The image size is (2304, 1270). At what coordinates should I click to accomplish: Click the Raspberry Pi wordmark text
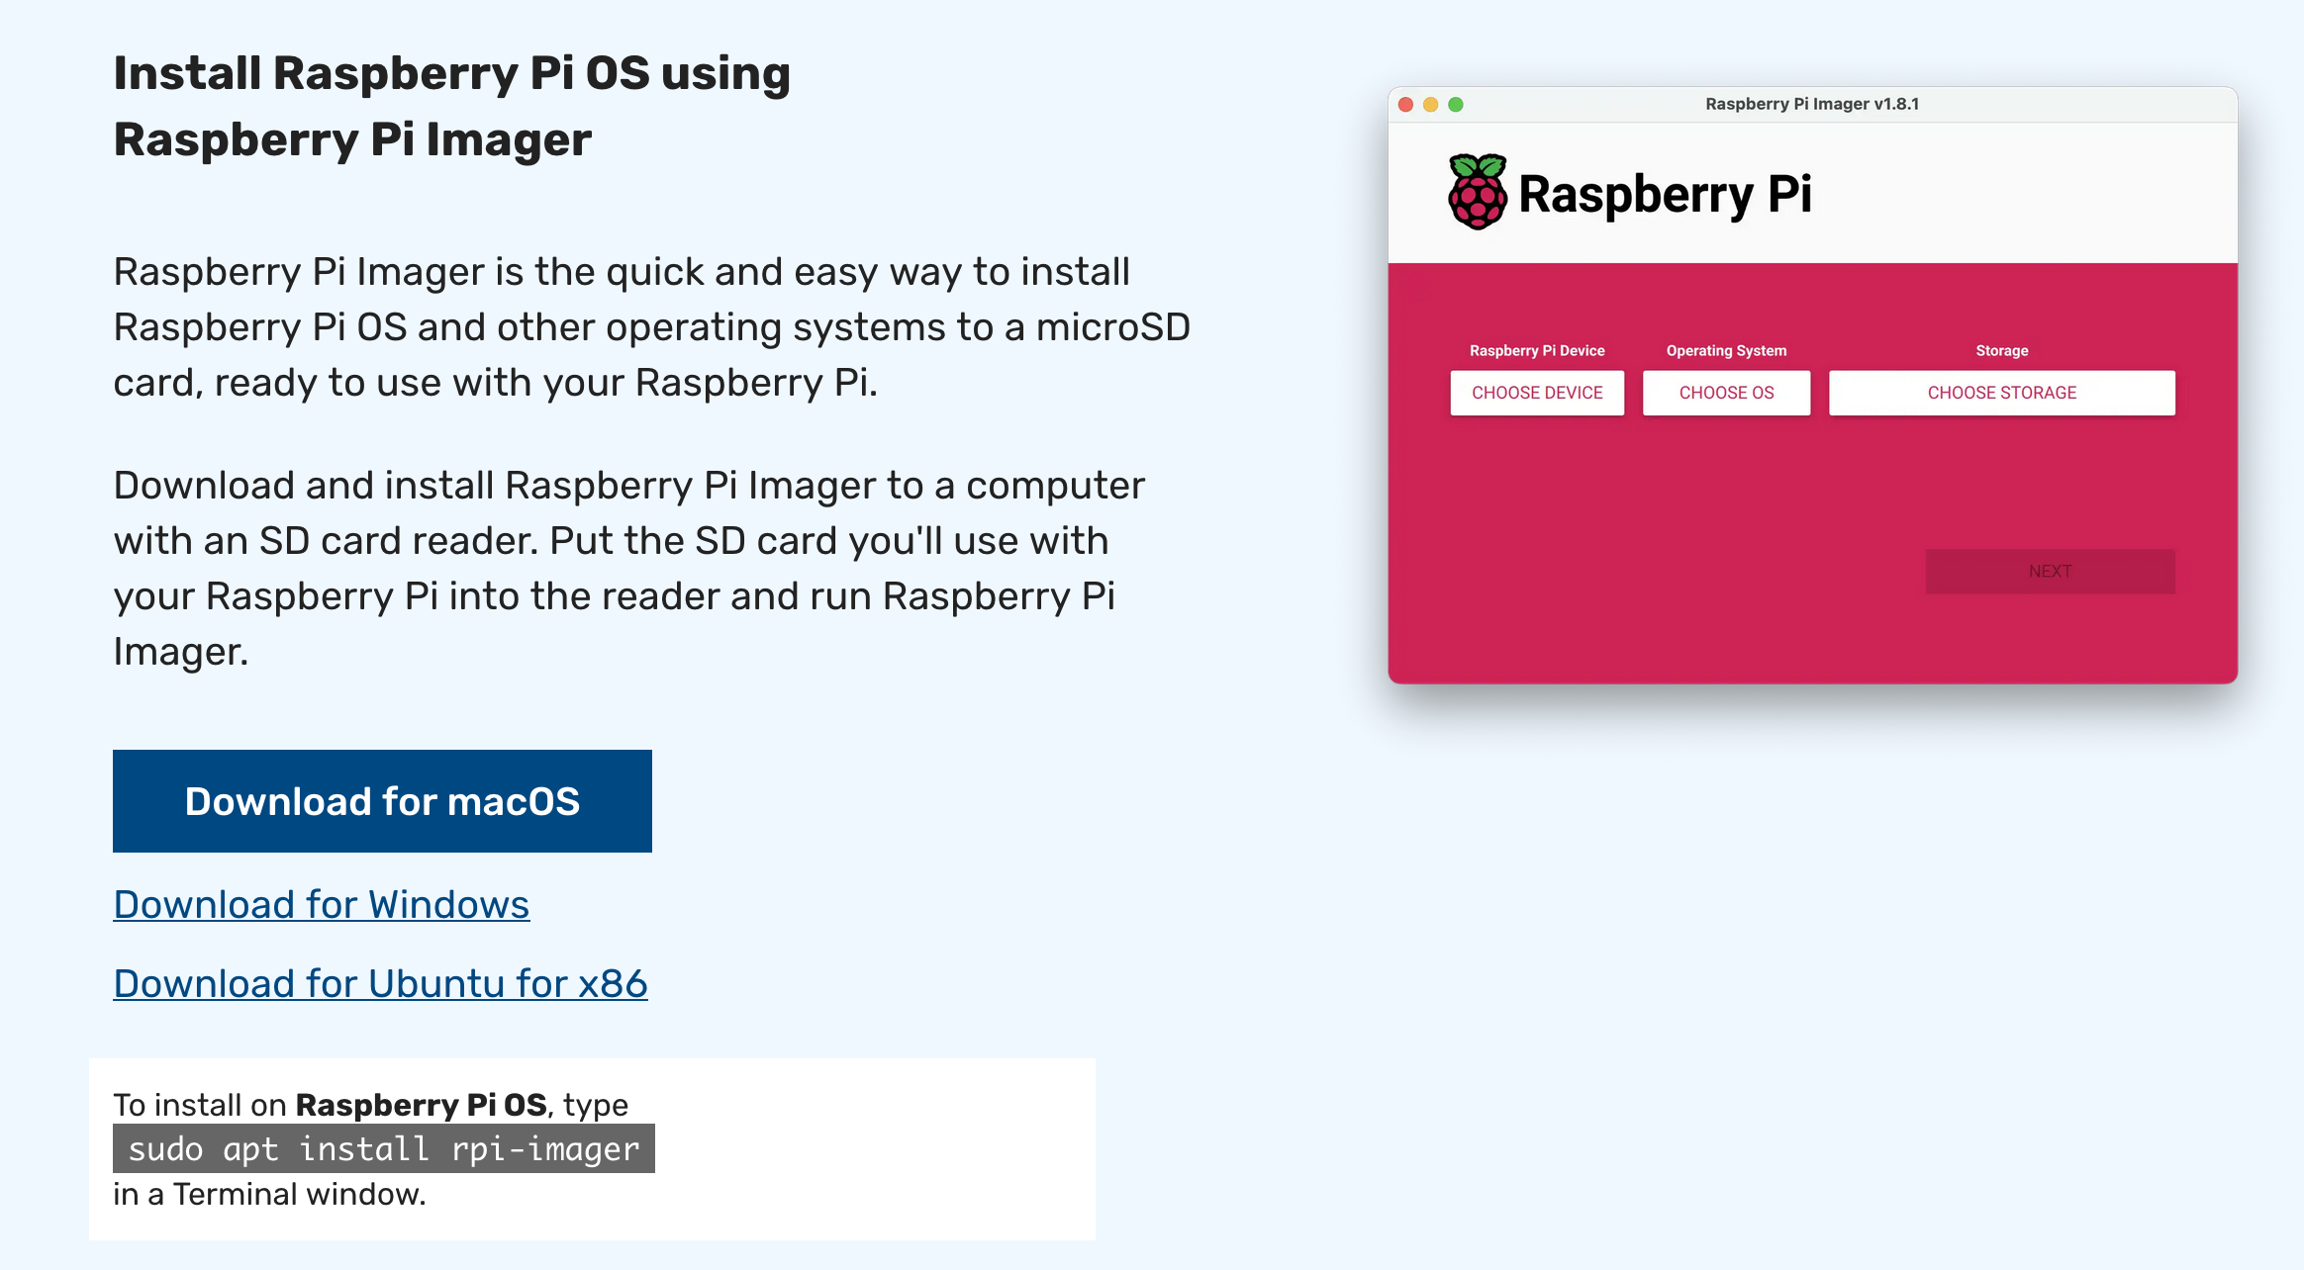tap(1664, 194)
